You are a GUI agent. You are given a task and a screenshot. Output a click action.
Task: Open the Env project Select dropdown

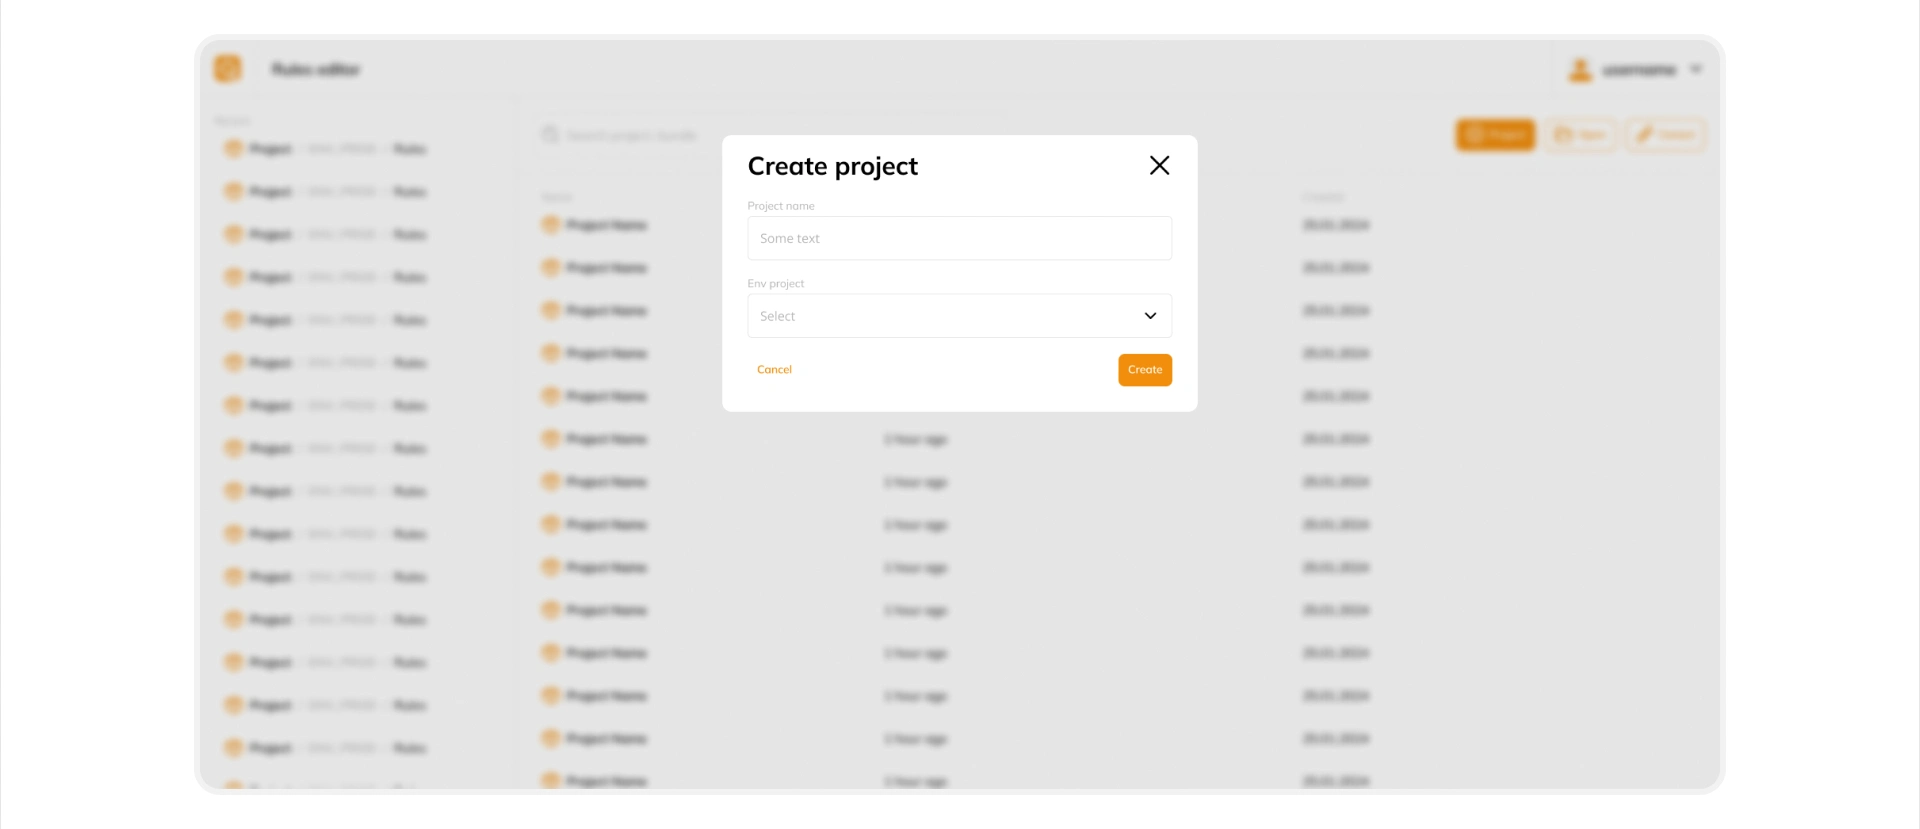point(940,316)
